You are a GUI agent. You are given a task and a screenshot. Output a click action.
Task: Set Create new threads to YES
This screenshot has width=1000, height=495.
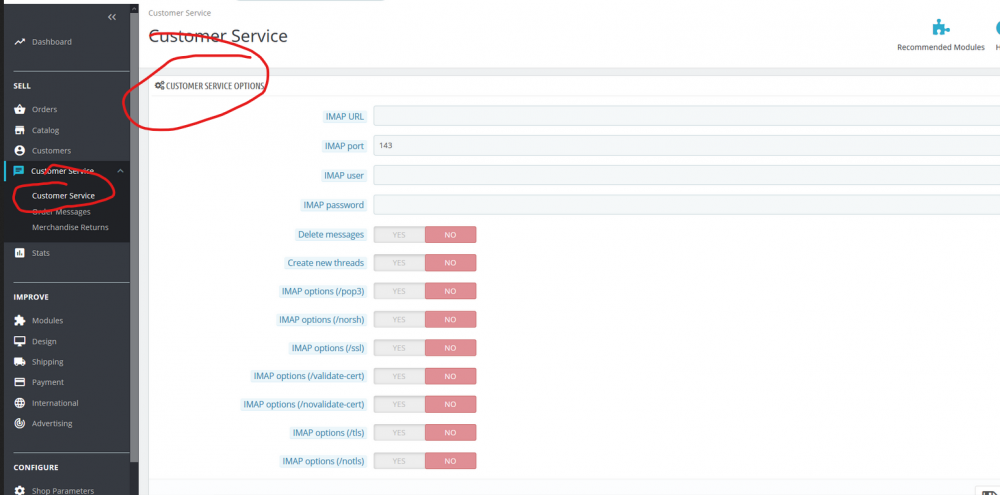click(399, 263)
